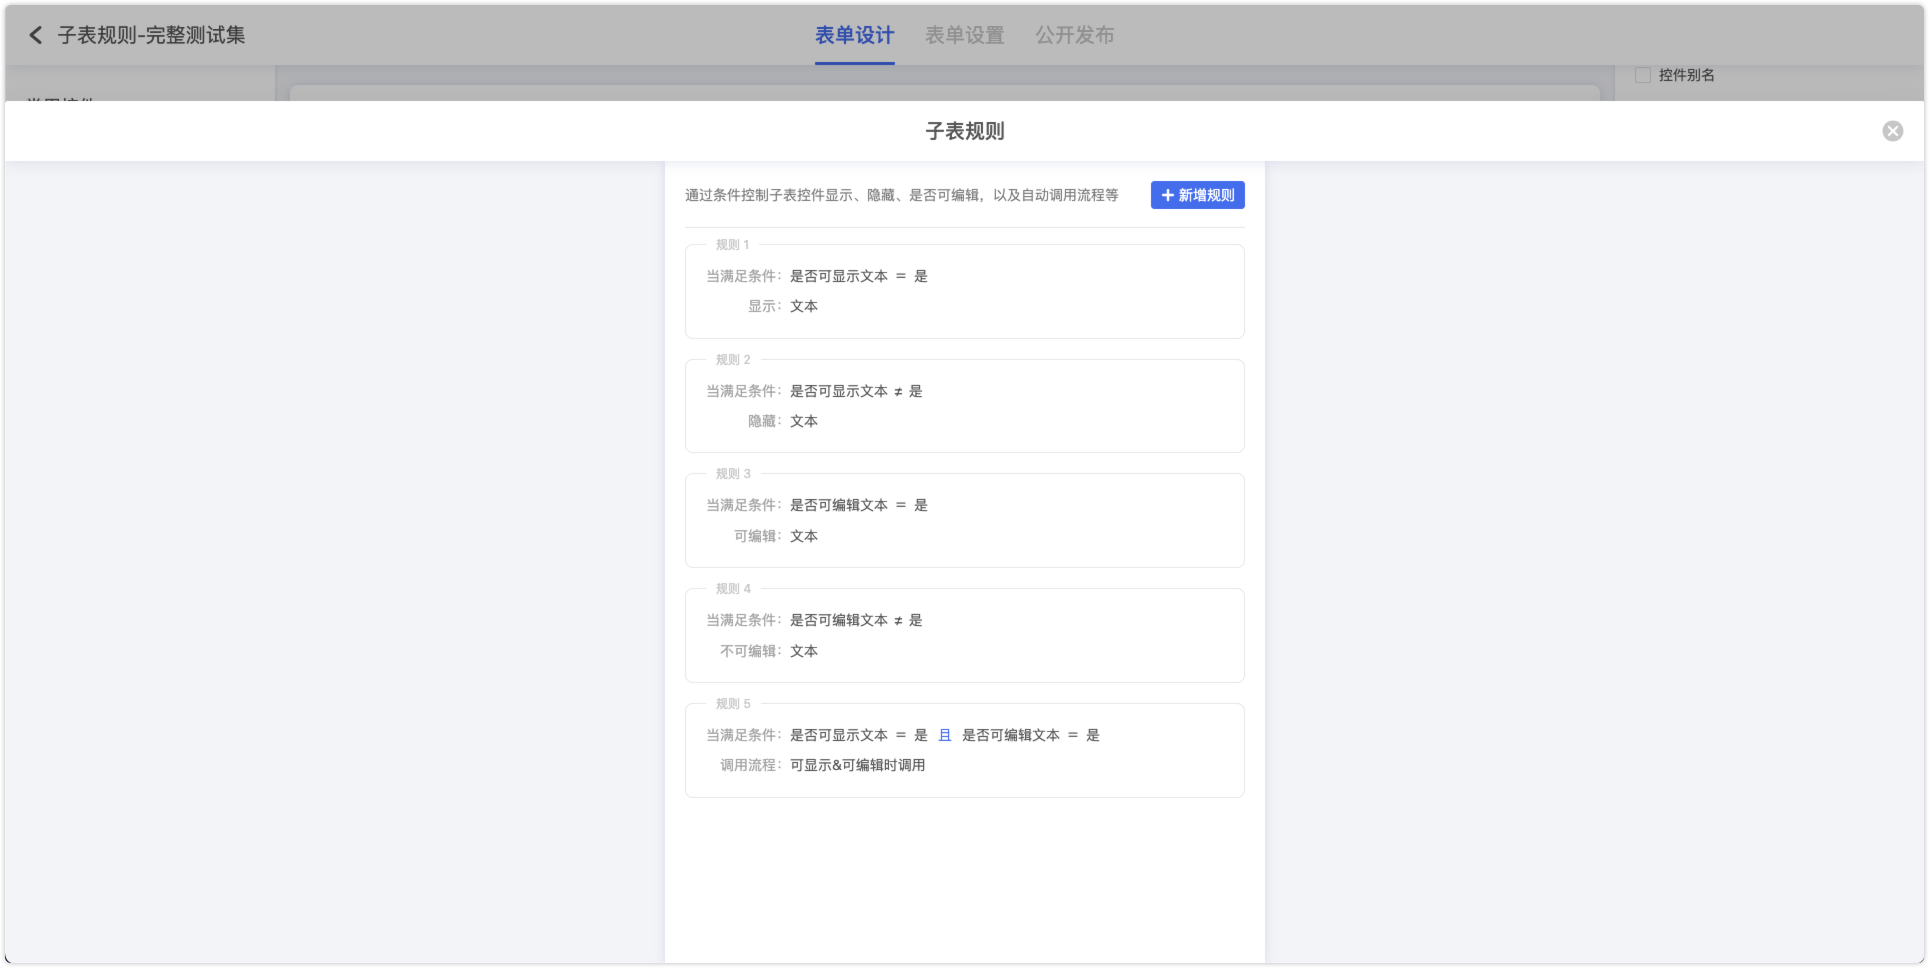1929x968 pixels.
Task: Toggle the 控件别名 checkbox
Action: 1643,75
